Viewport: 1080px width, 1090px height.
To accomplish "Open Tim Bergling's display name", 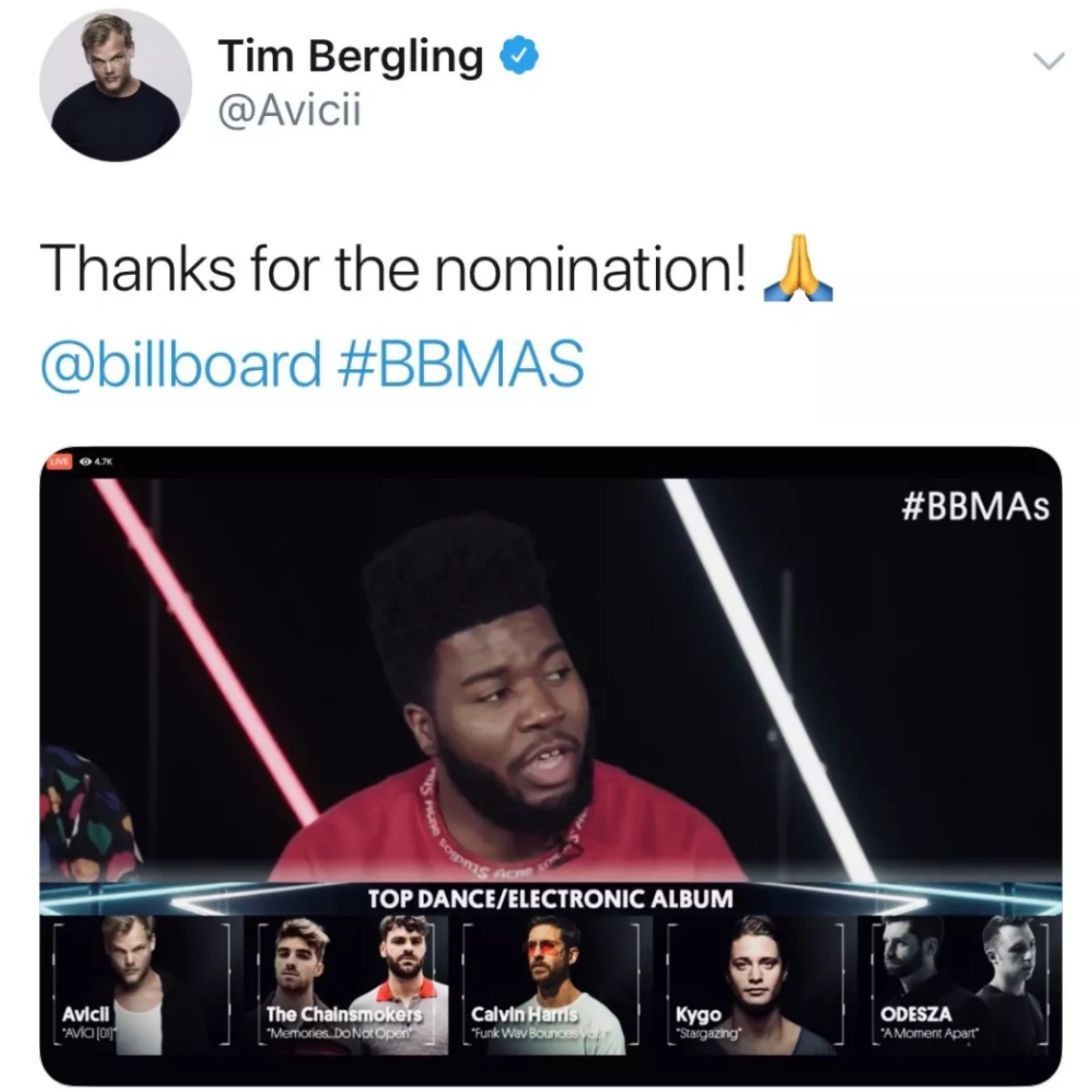I will click(x=351, y=56).
